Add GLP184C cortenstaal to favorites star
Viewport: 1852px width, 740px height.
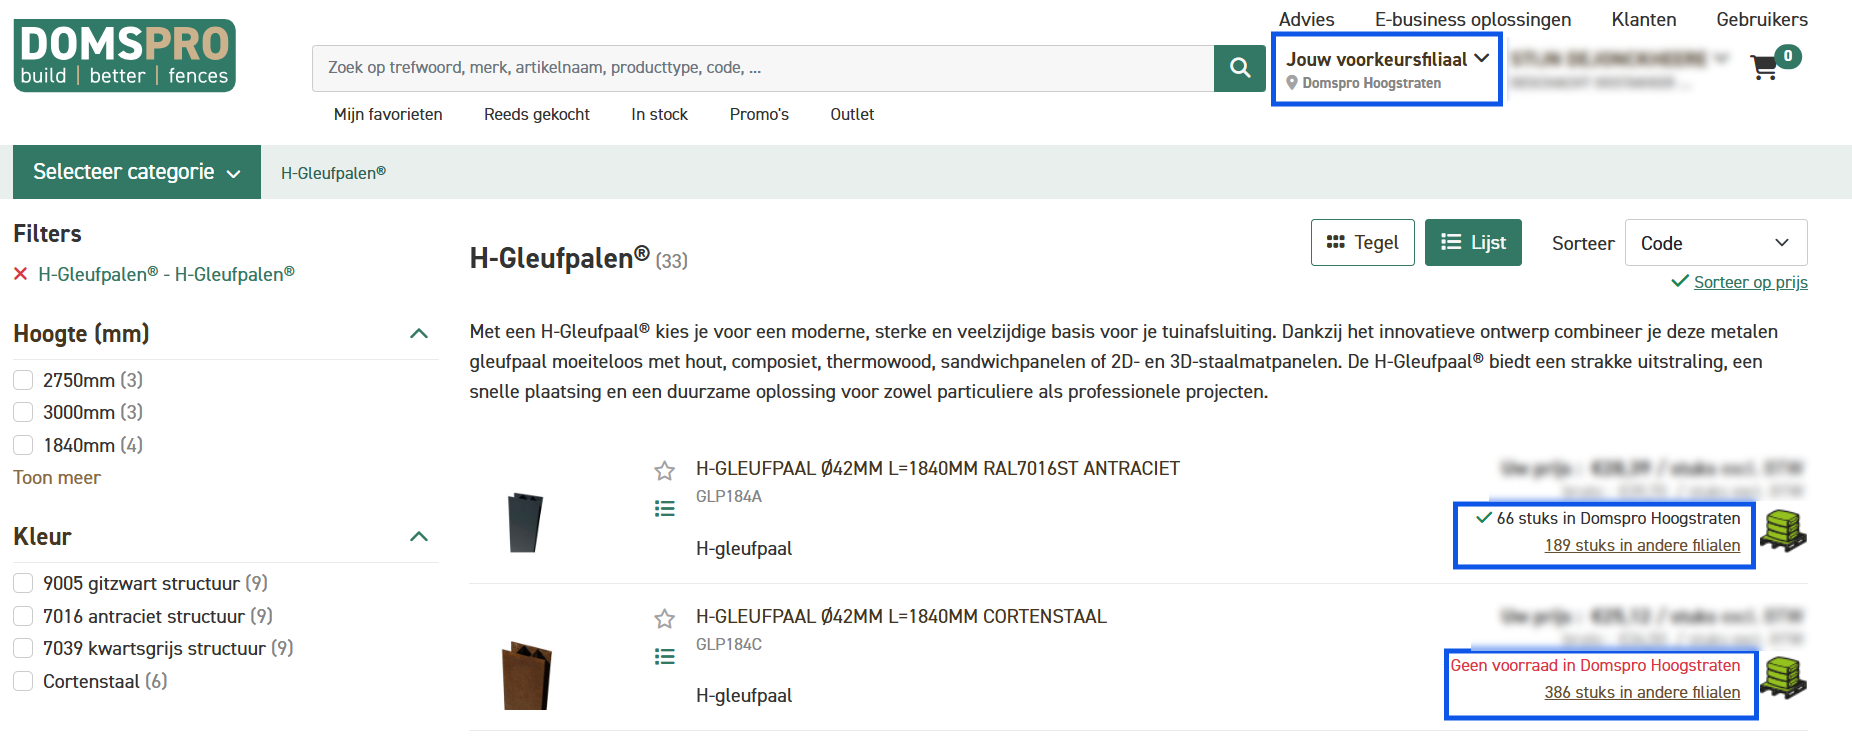click(665, 618)
